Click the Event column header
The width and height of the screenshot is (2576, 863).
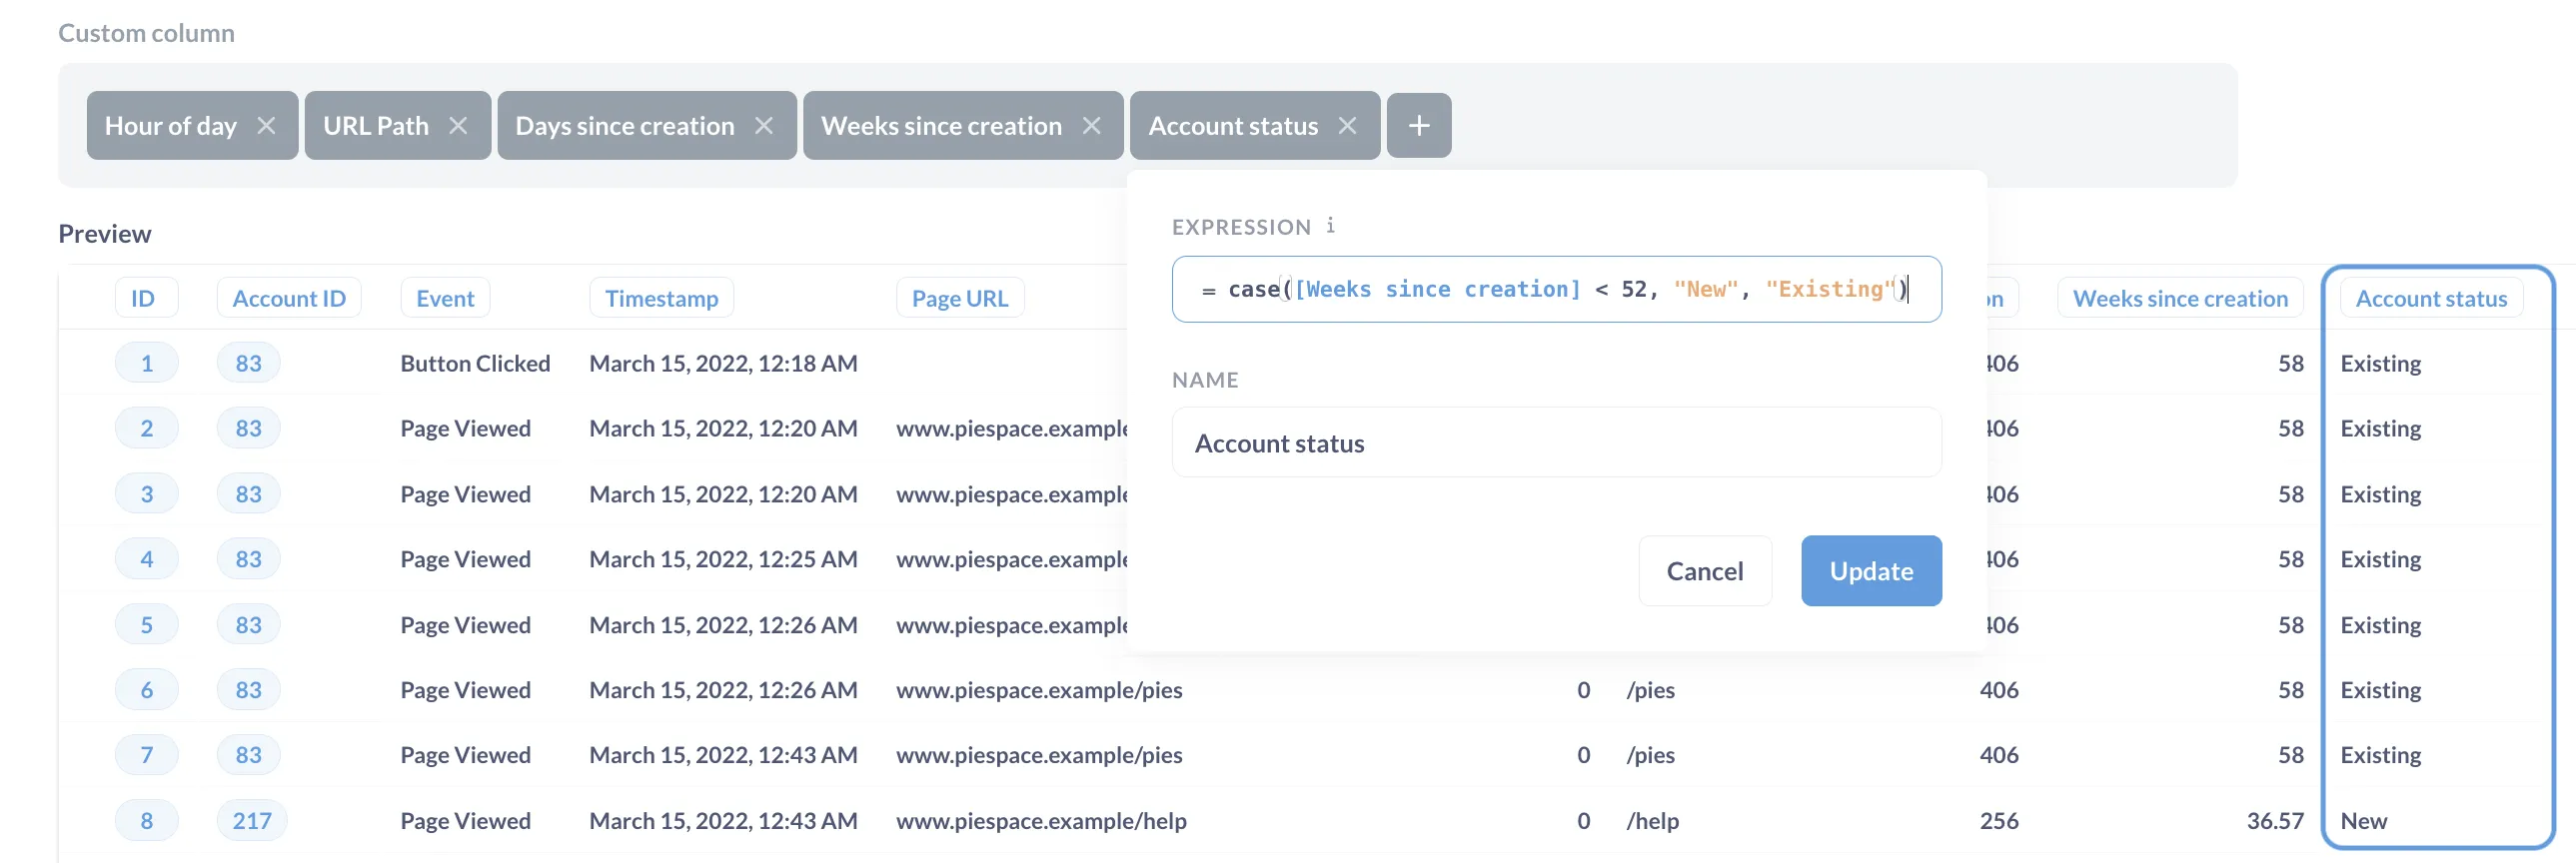tap(445, 298)
